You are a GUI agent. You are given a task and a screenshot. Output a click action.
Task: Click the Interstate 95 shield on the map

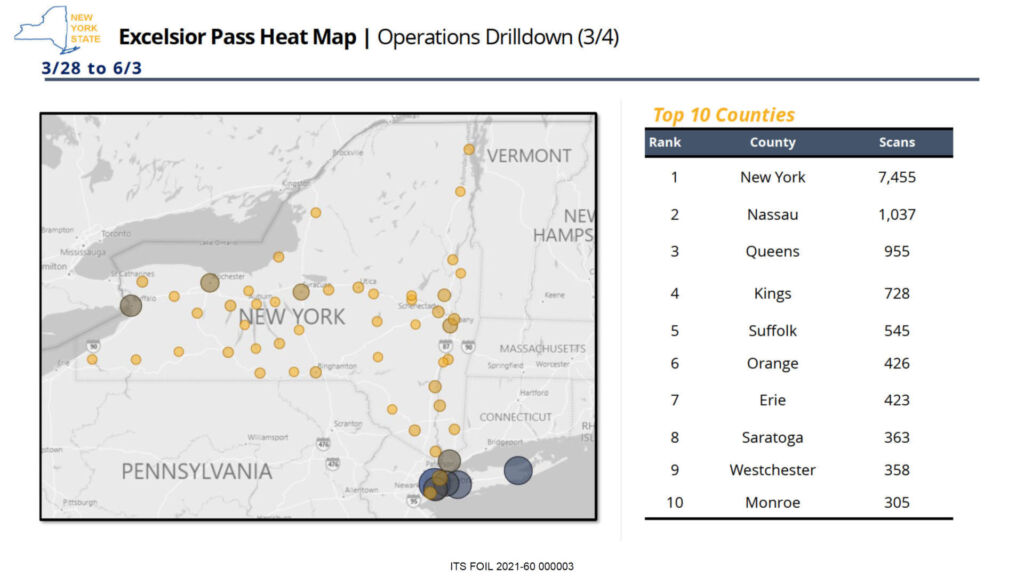pyautogui.click(x=413, y=501)
